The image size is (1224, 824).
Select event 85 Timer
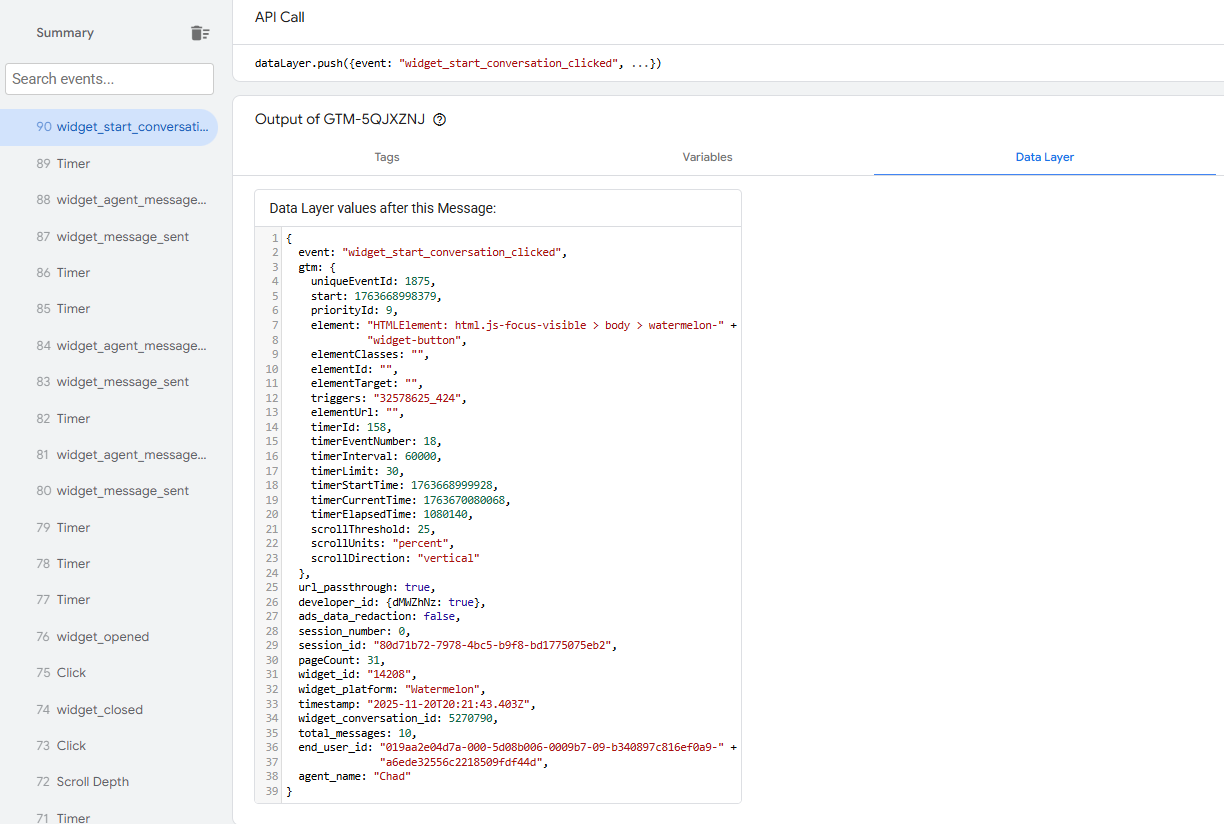[x=109, y=309]
